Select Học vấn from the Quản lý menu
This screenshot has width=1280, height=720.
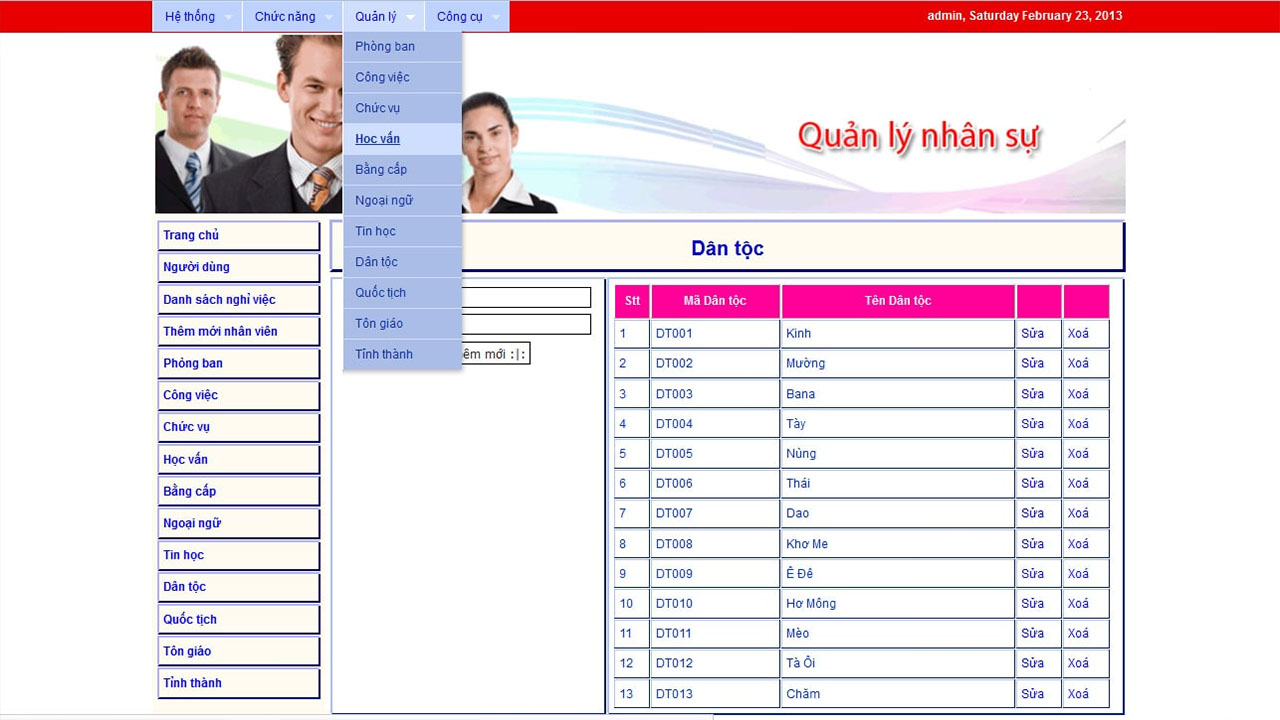pyautogui.click(x=377, y=138)
